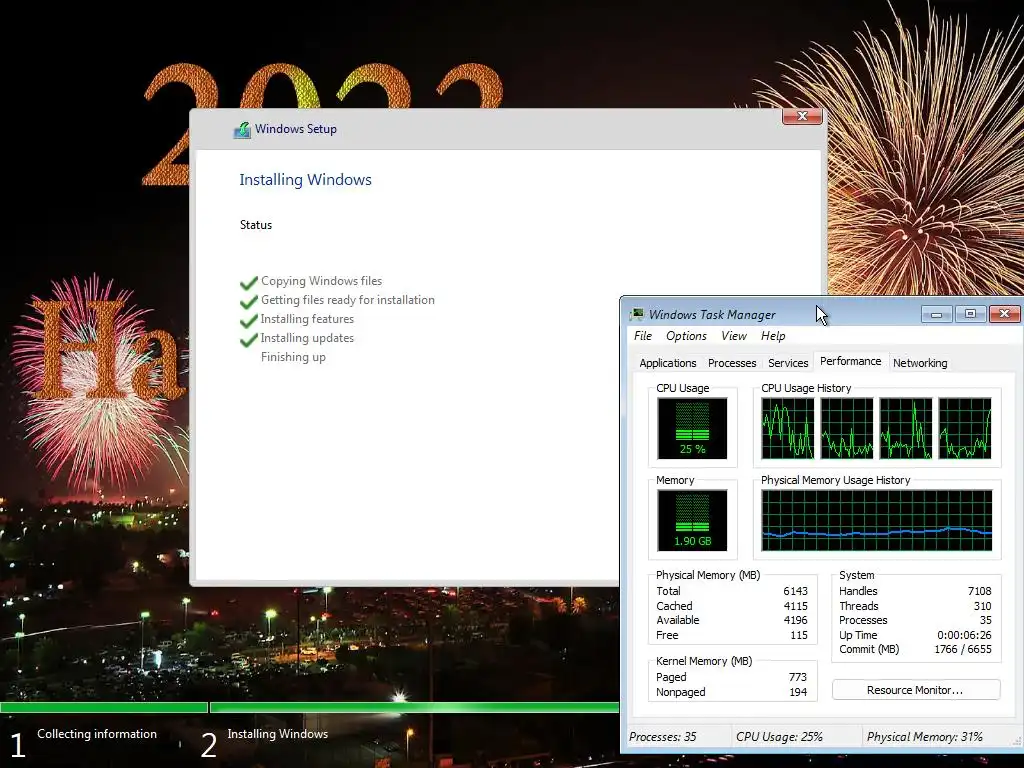This screenshot has width=1024, height=768.
Task: Close the Windows Setup dialog
Action: [802, 116]
